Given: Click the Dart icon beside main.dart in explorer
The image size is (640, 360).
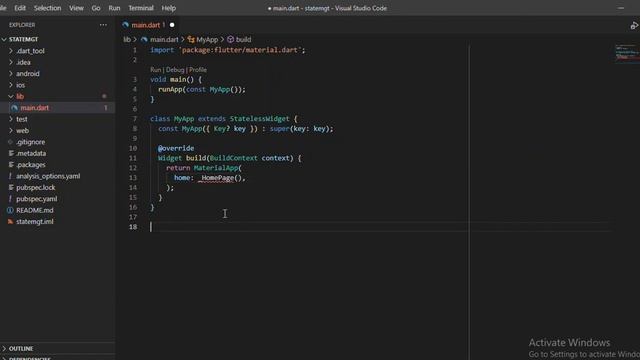Looking at the screenshot, I should [x=14, y=108].
